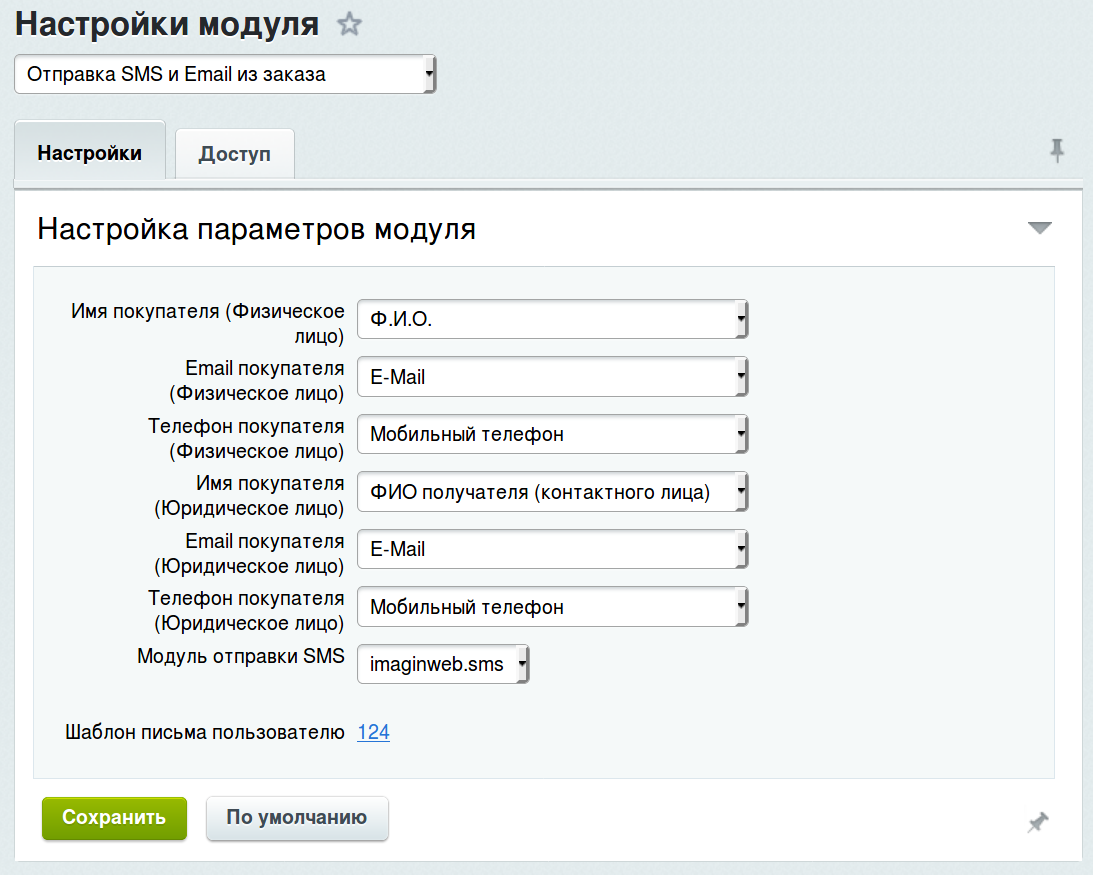The image size is (1093, 875).
Task: Pin the tab panel with top pushpin icon
Action: pyautogui.click(x=1057, y=150)
